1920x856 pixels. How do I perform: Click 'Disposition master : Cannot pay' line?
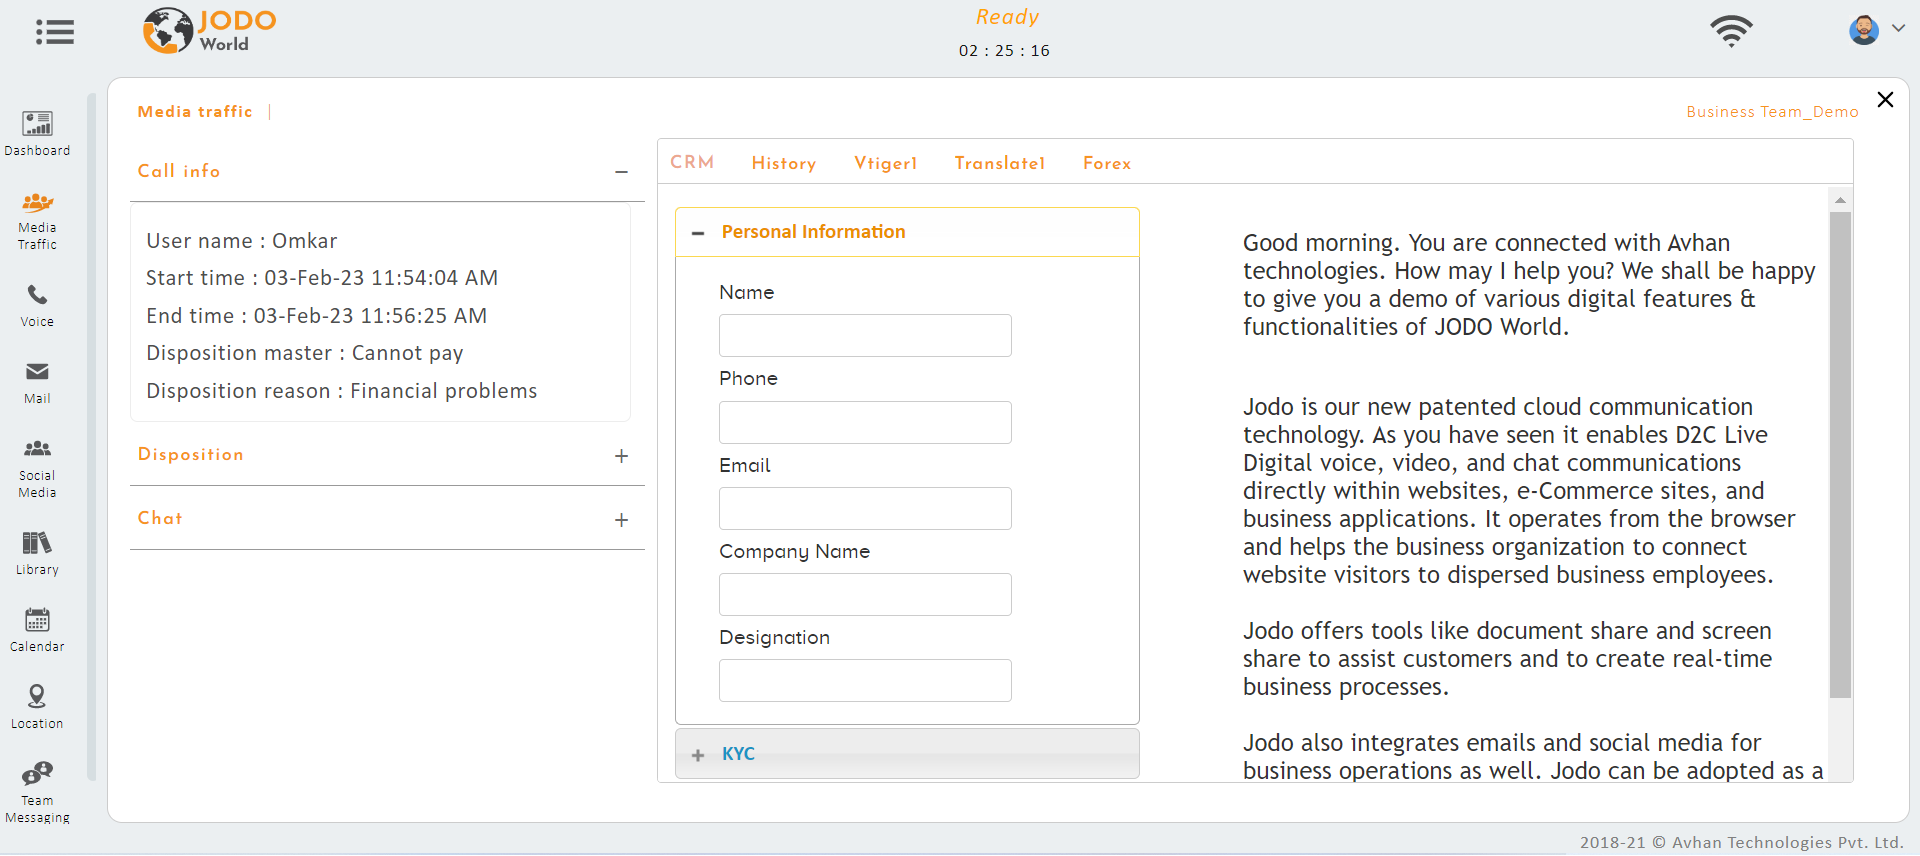coord(305,353)
